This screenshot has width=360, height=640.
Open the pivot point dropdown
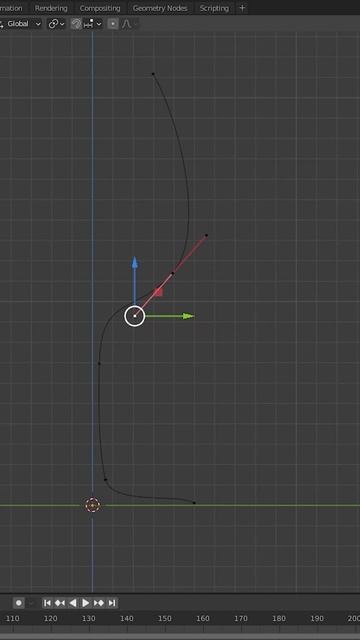tap(56, 24)
